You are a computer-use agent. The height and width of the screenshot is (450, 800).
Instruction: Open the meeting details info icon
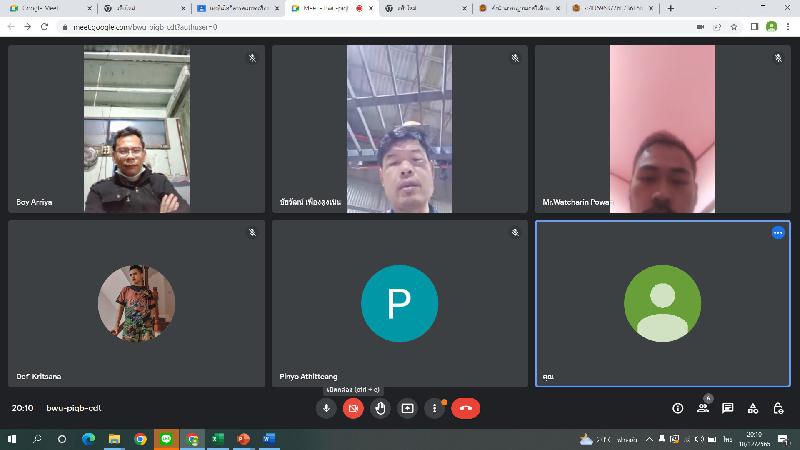(677, 408)
